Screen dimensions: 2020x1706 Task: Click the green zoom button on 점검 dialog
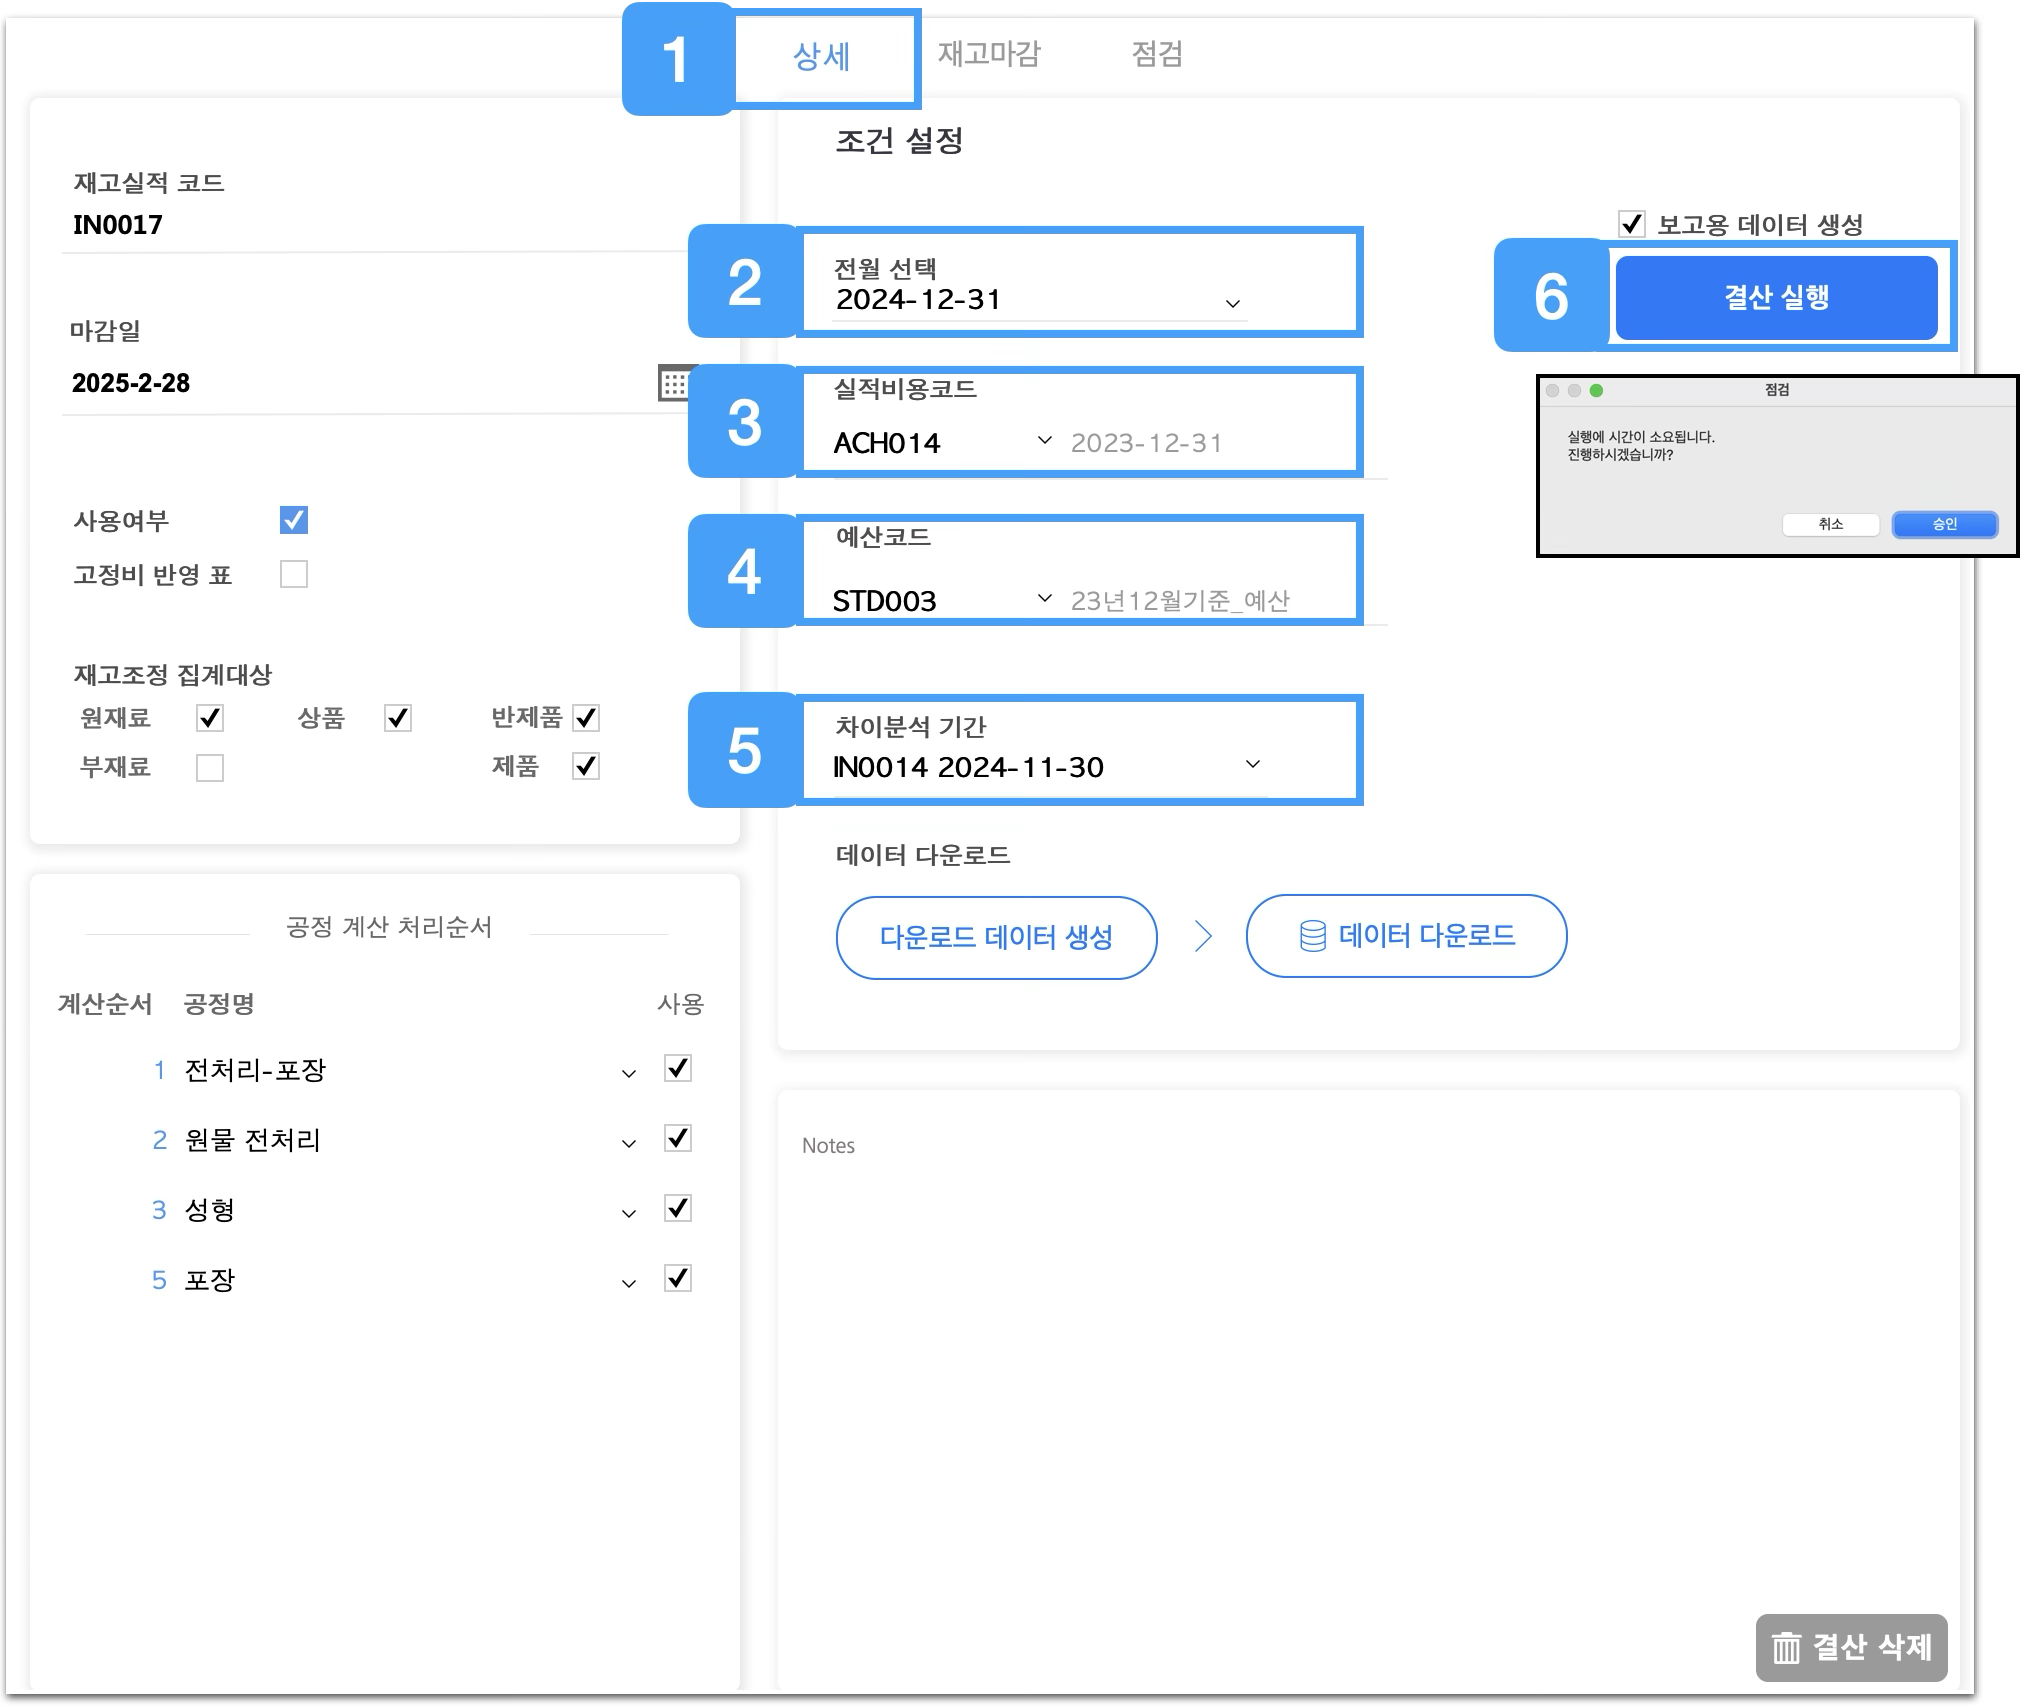[1596, 391]
